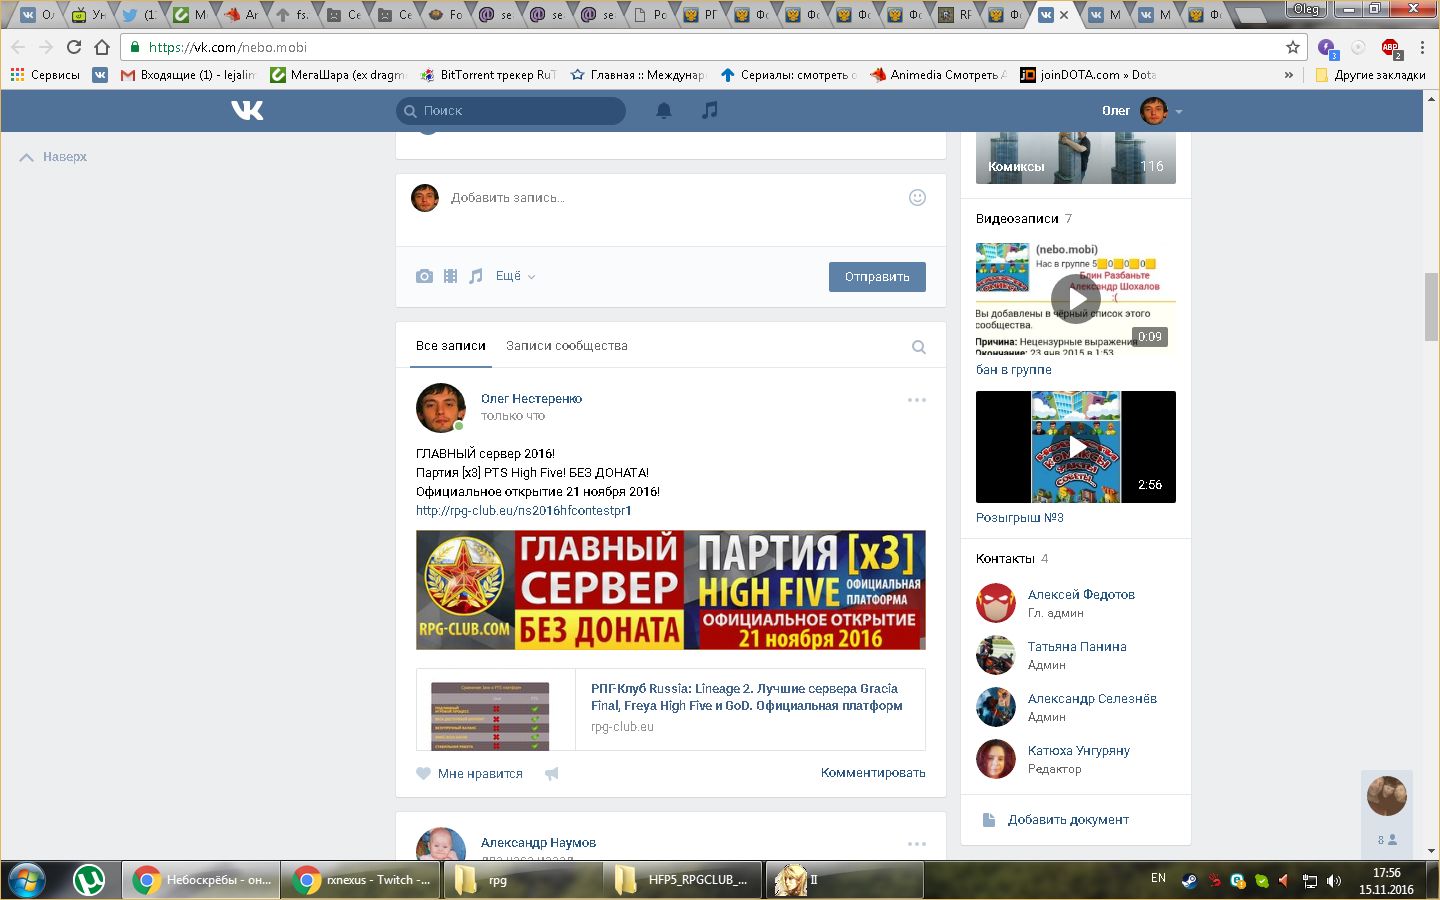Click the Добавить запись text field

click(670, 198)
